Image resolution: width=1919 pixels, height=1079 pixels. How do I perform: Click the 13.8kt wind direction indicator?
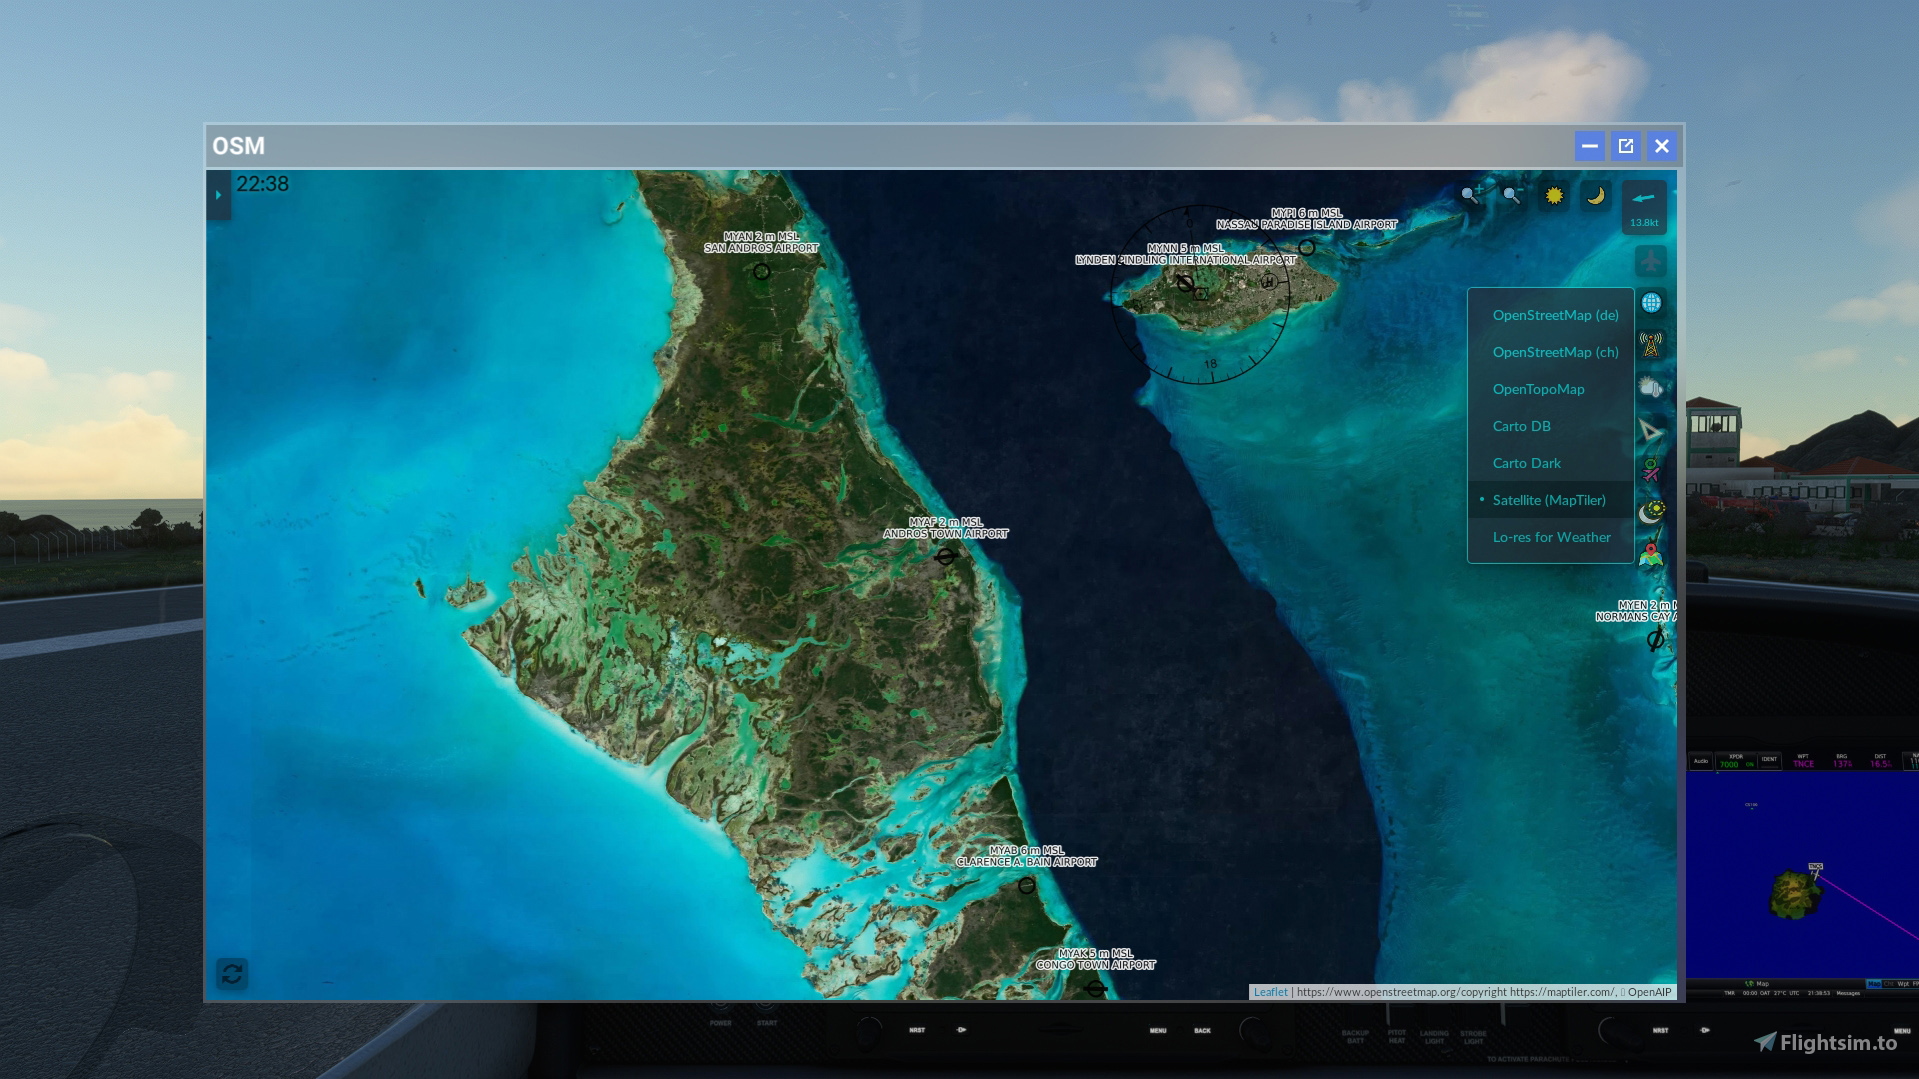click(1643, 207)
